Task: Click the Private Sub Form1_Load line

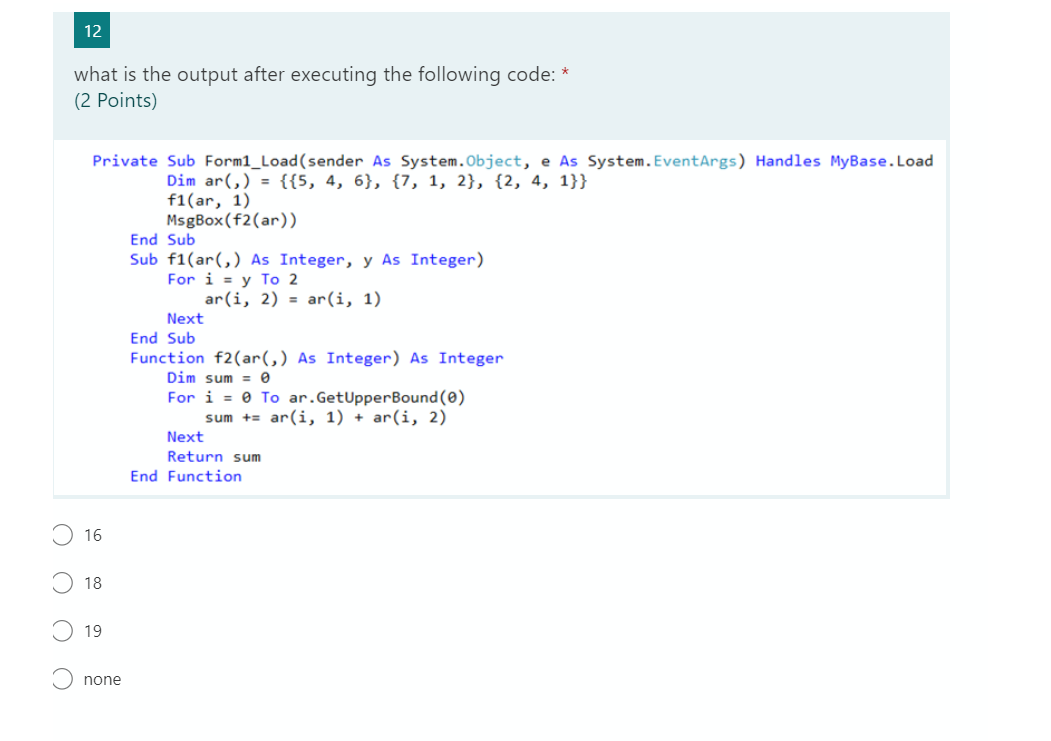Action: pyautogui.click(x=510, y=161)
